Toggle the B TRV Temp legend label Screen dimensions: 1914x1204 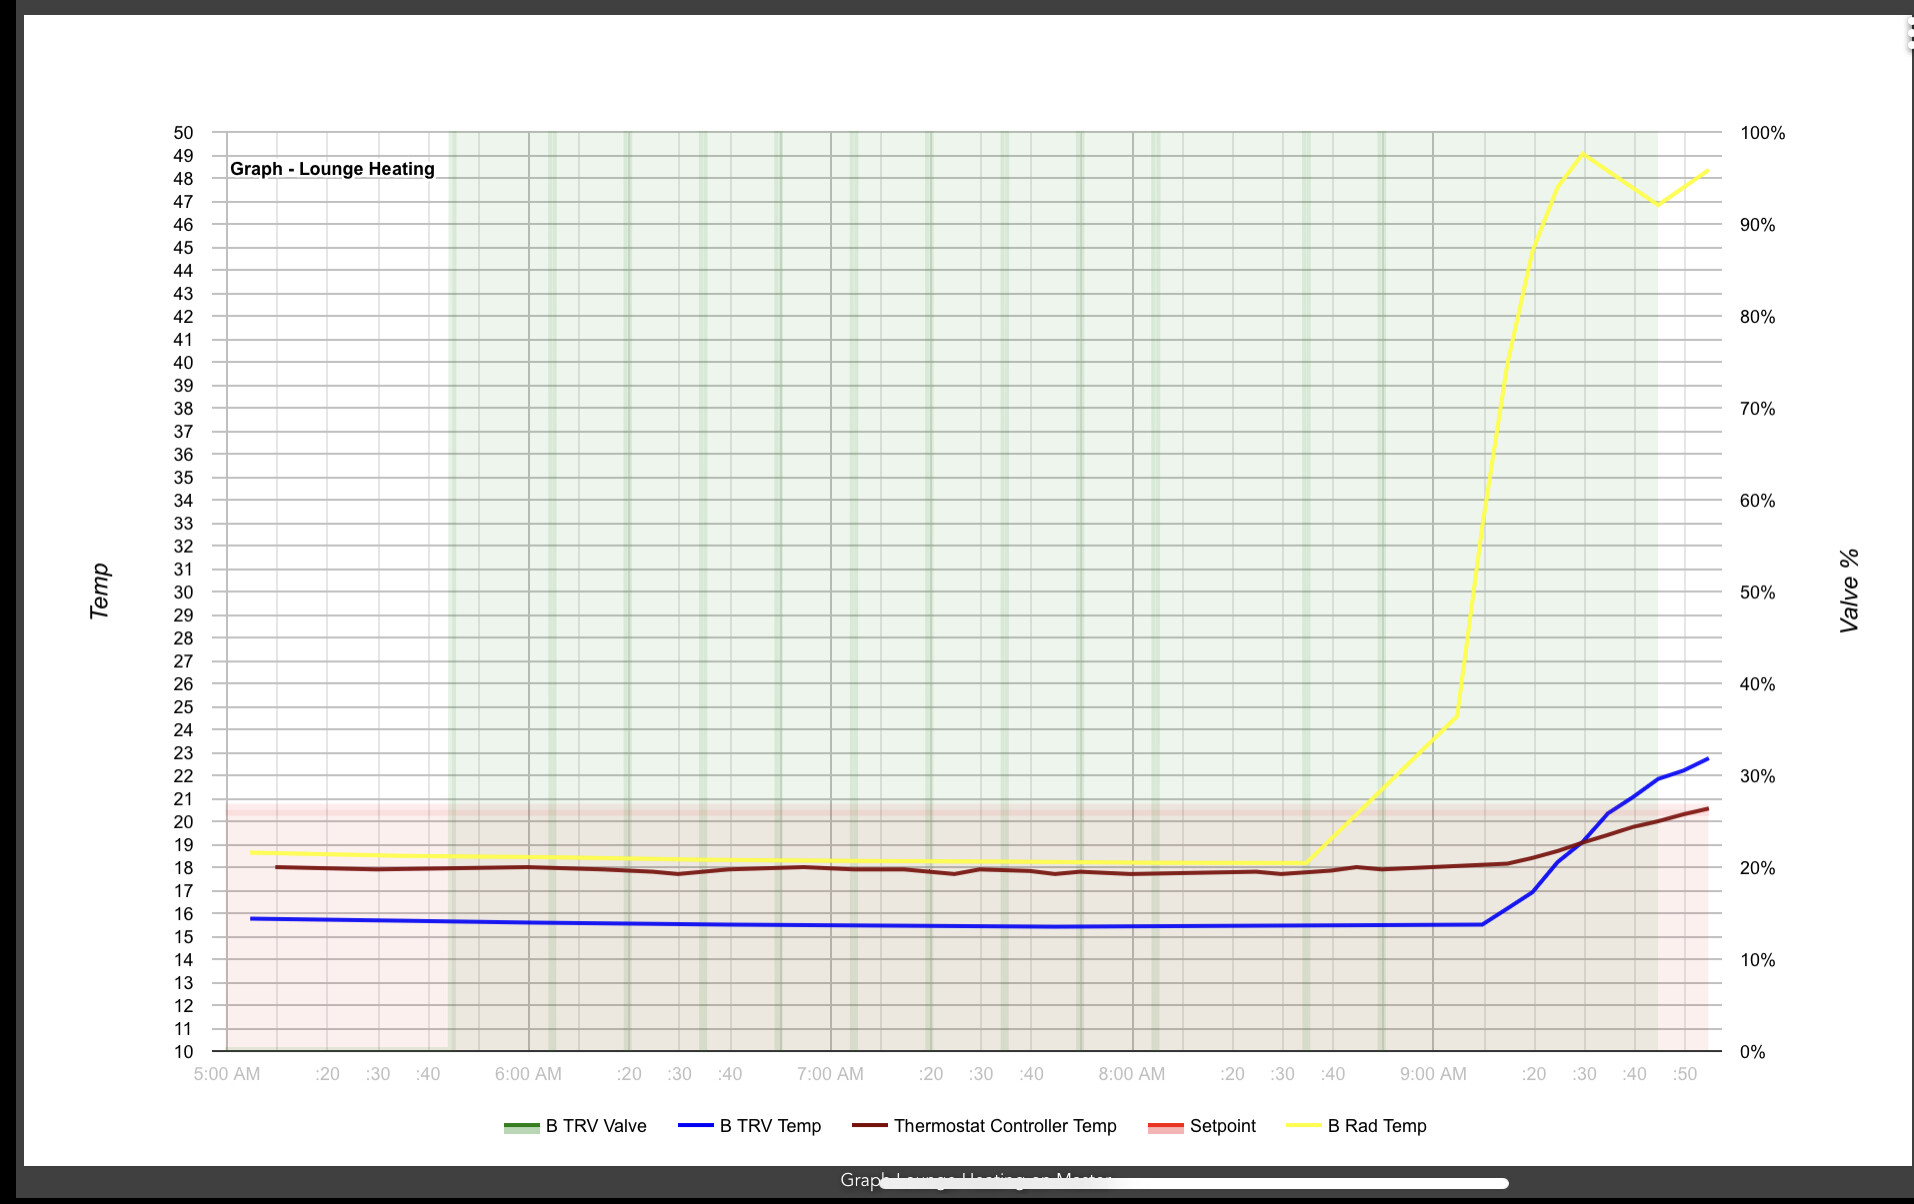pyautogui.click(x=770, y=1126)
